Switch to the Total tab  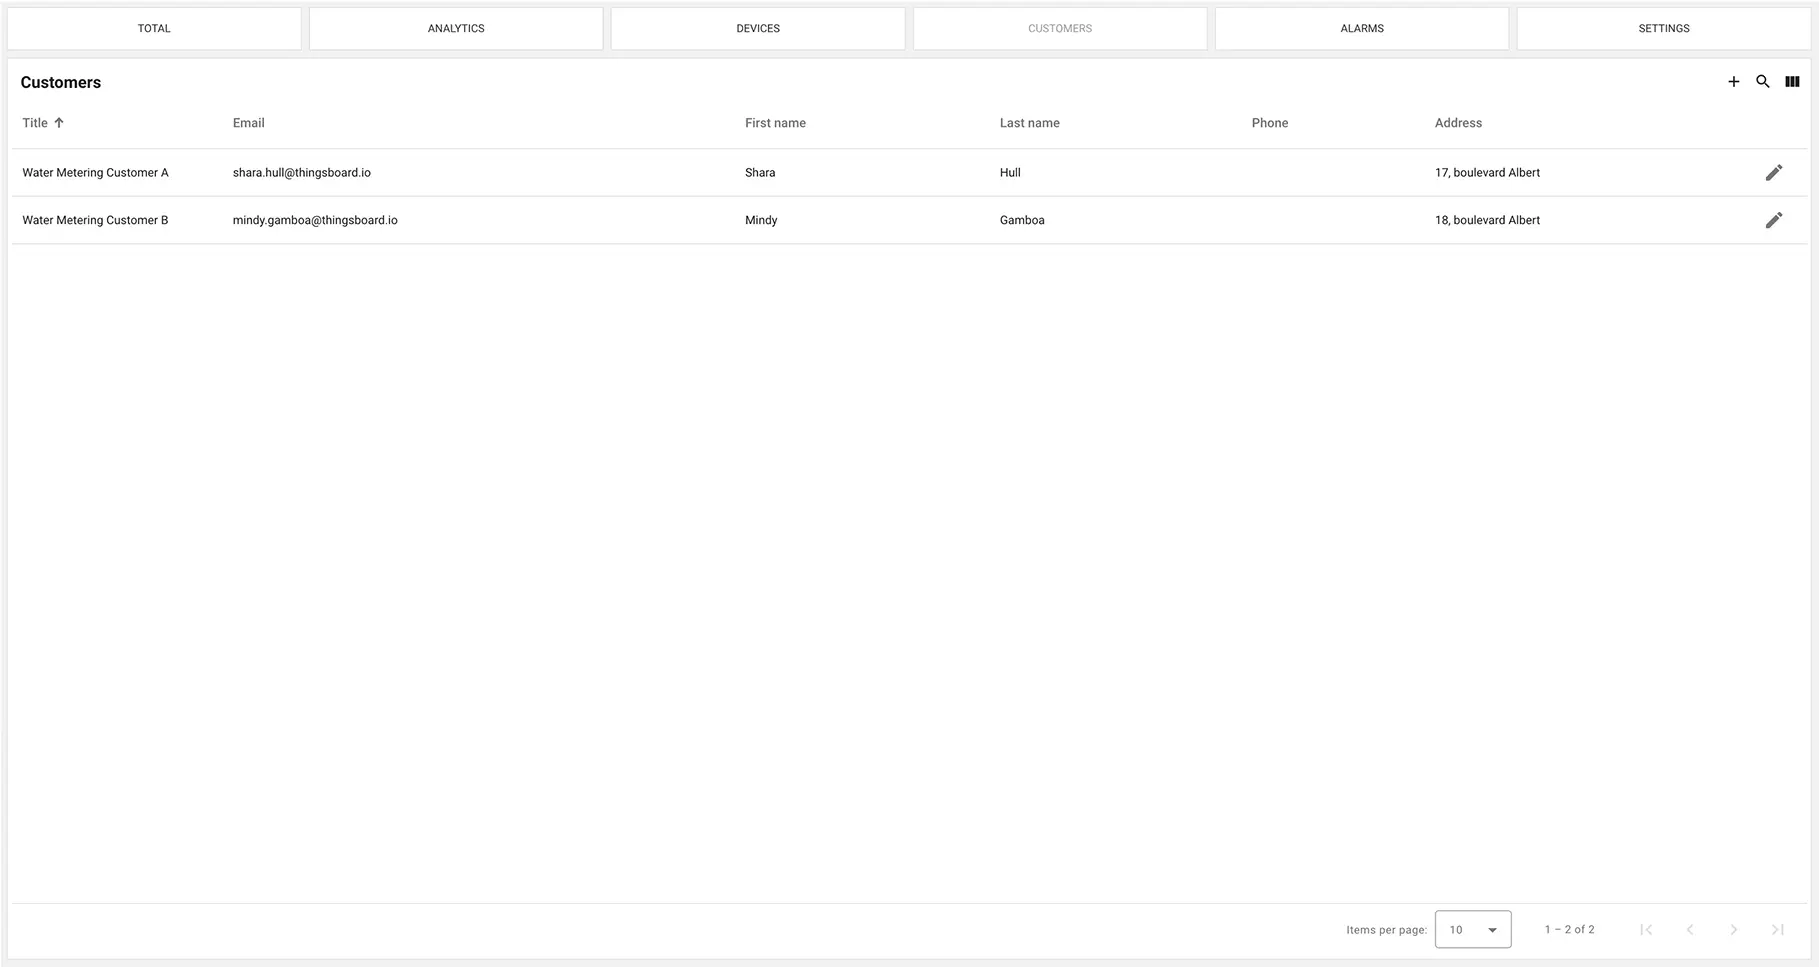coord(154,29)
